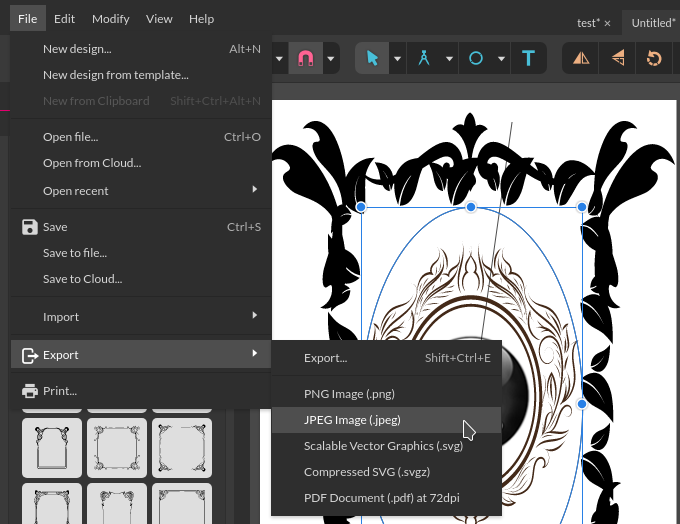The height and width of the screenshot is (524, 680).
Task: Close the test* document tab
Action: (x=608, y=23)
